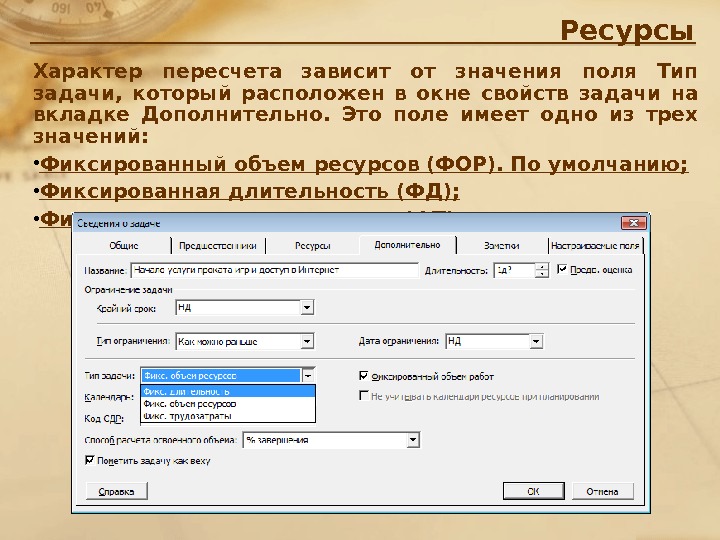
Task: Collapse the Тип задачи dropdown arrow
Action: coord(308,376)
